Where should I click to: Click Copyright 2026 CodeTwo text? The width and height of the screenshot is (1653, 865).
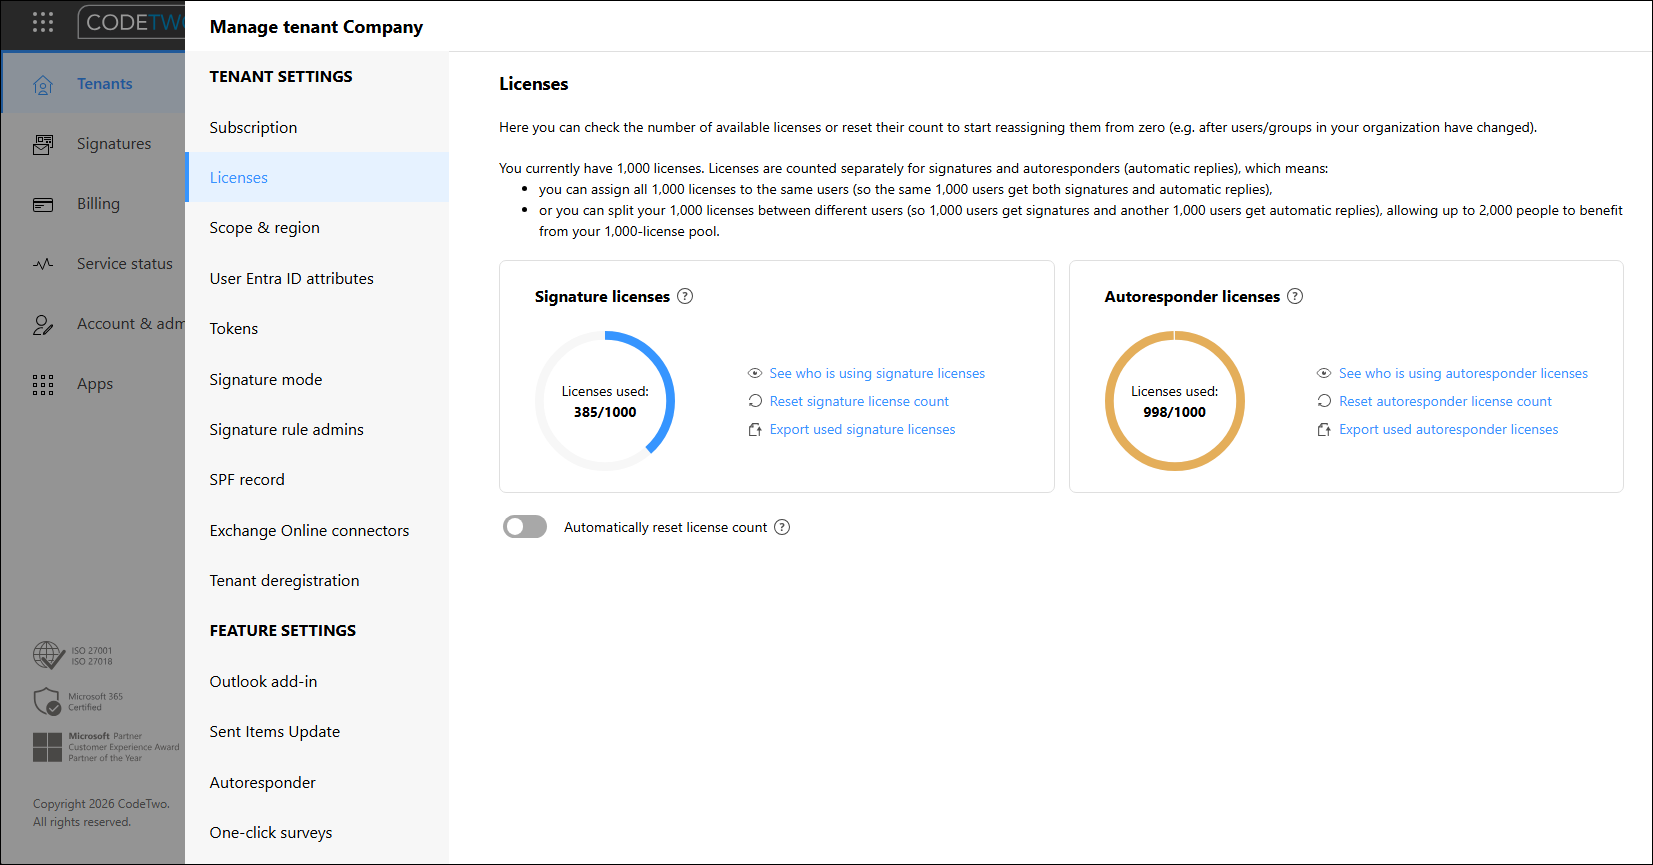(x=101, y=804)
